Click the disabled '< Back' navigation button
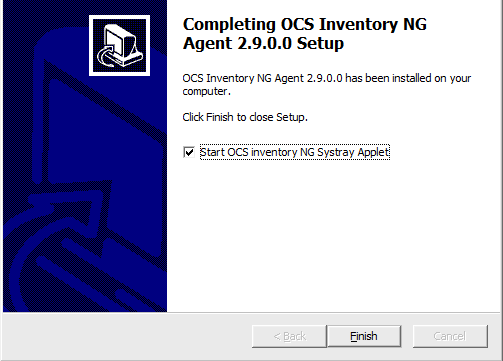The width and height of the screenshot is (503, 361). (289, 336)
